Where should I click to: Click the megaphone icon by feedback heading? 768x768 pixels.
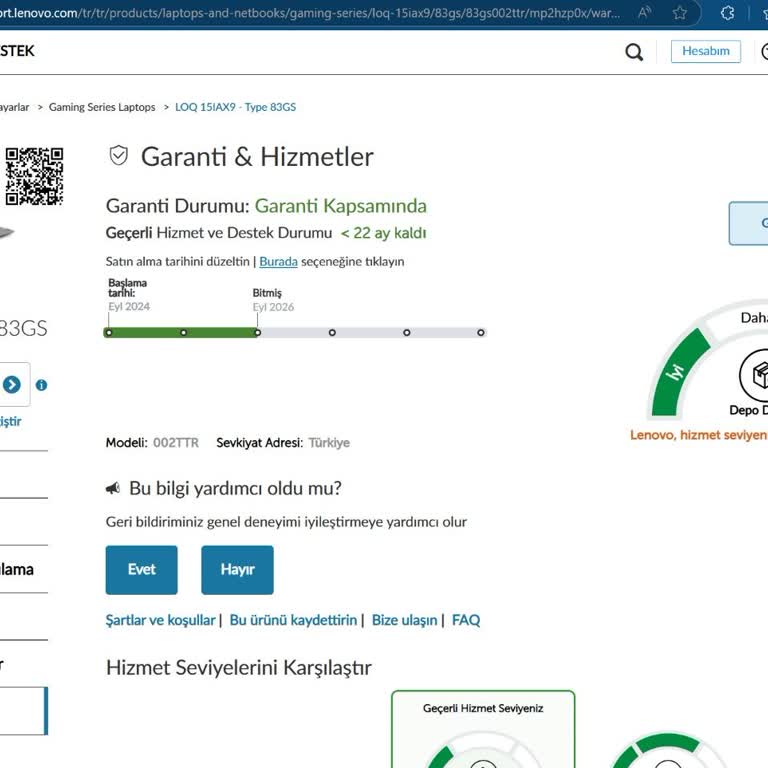tap(113, 488)
